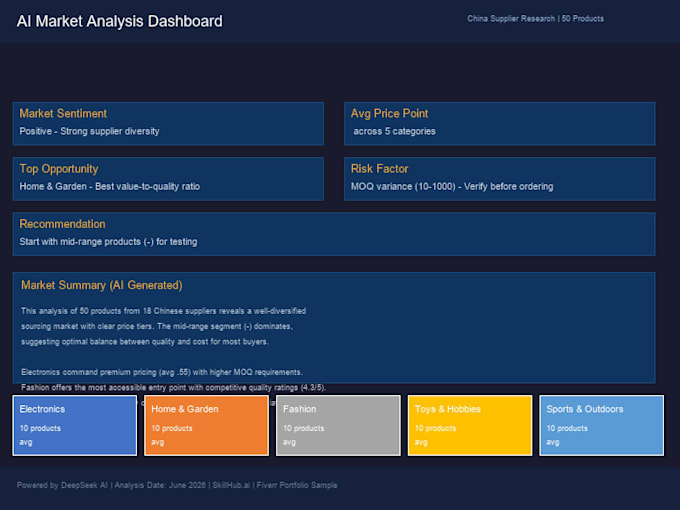Click 'Positive - Strong supplier diversity' text
This screenshot has height=510, width=680.
click(89, 131)
